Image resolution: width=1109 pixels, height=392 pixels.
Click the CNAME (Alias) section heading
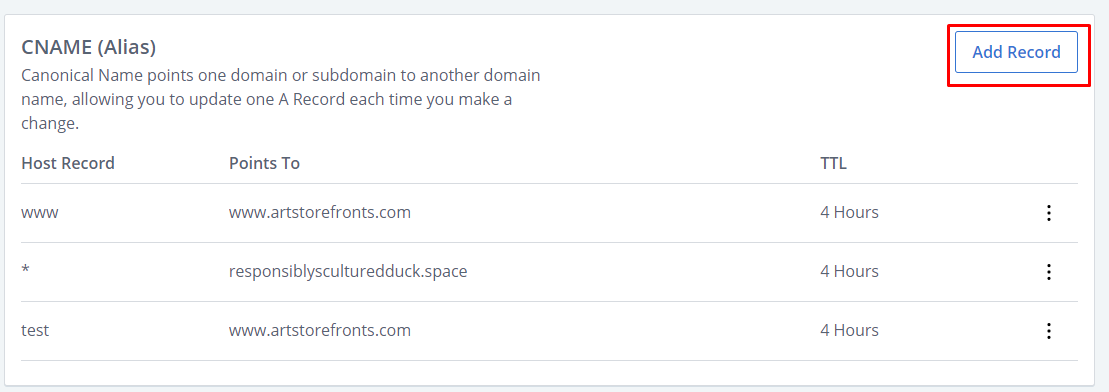(88, 47)
